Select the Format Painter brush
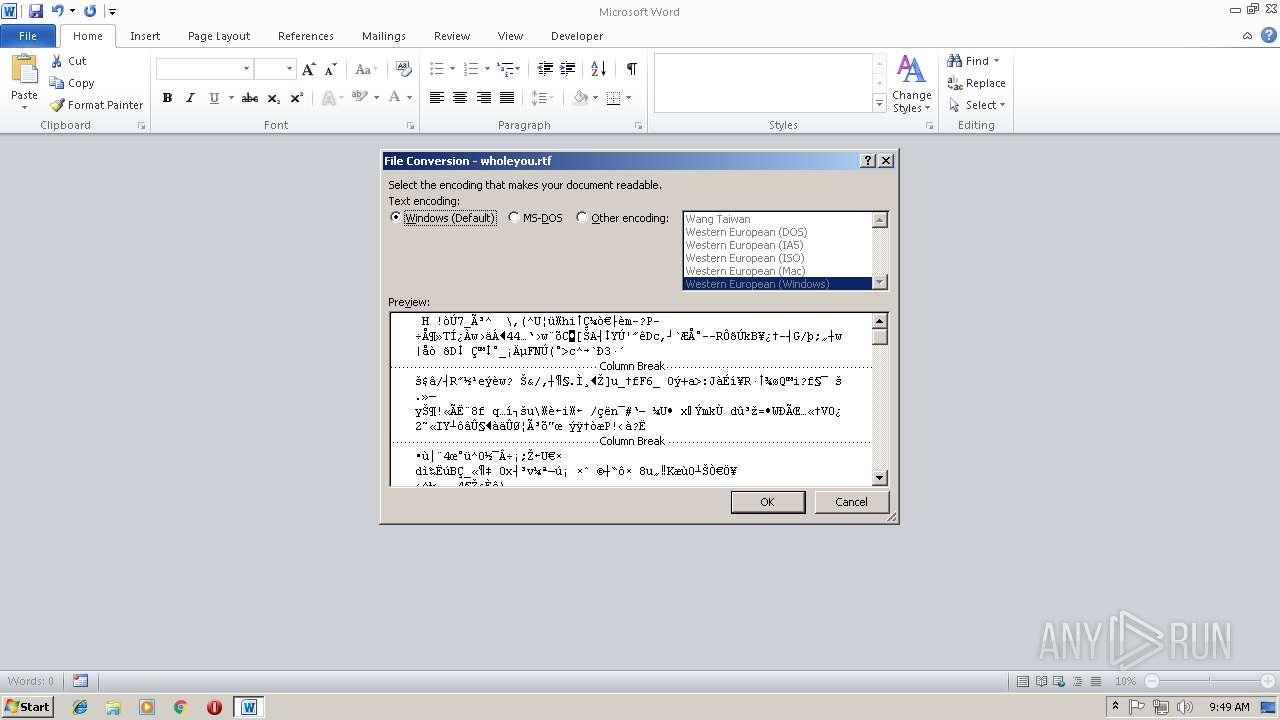The width and height of the screenshot is (1280, 720). tap(57, 105)
